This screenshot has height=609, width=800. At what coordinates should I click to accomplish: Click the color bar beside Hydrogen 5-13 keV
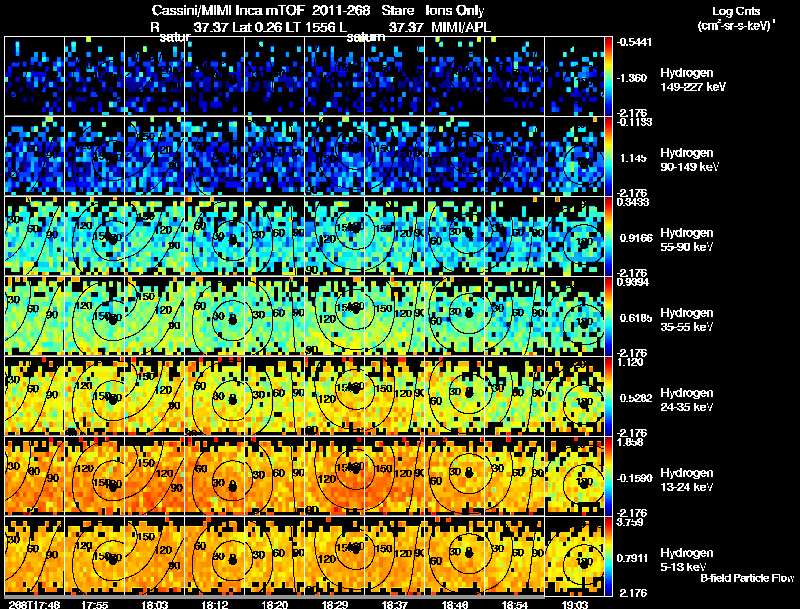tap(608, 556)
